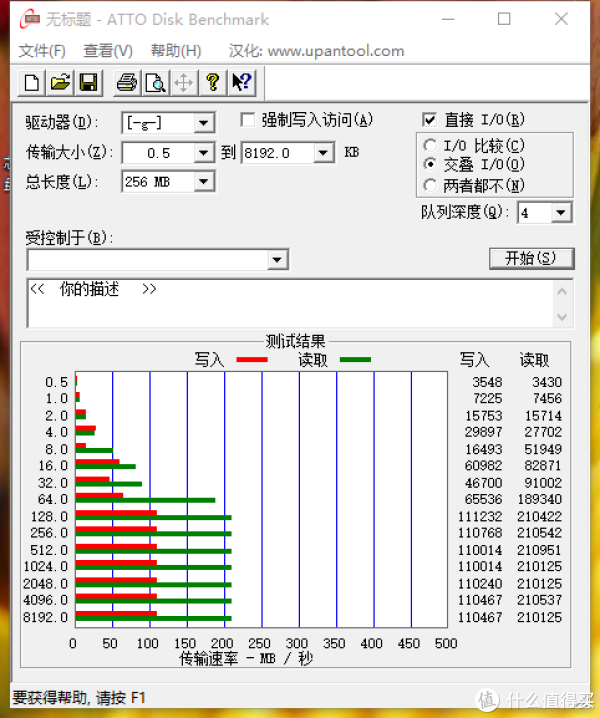Click the 2.0 row write value 15753
600x718 pixels.
(484, 416)
